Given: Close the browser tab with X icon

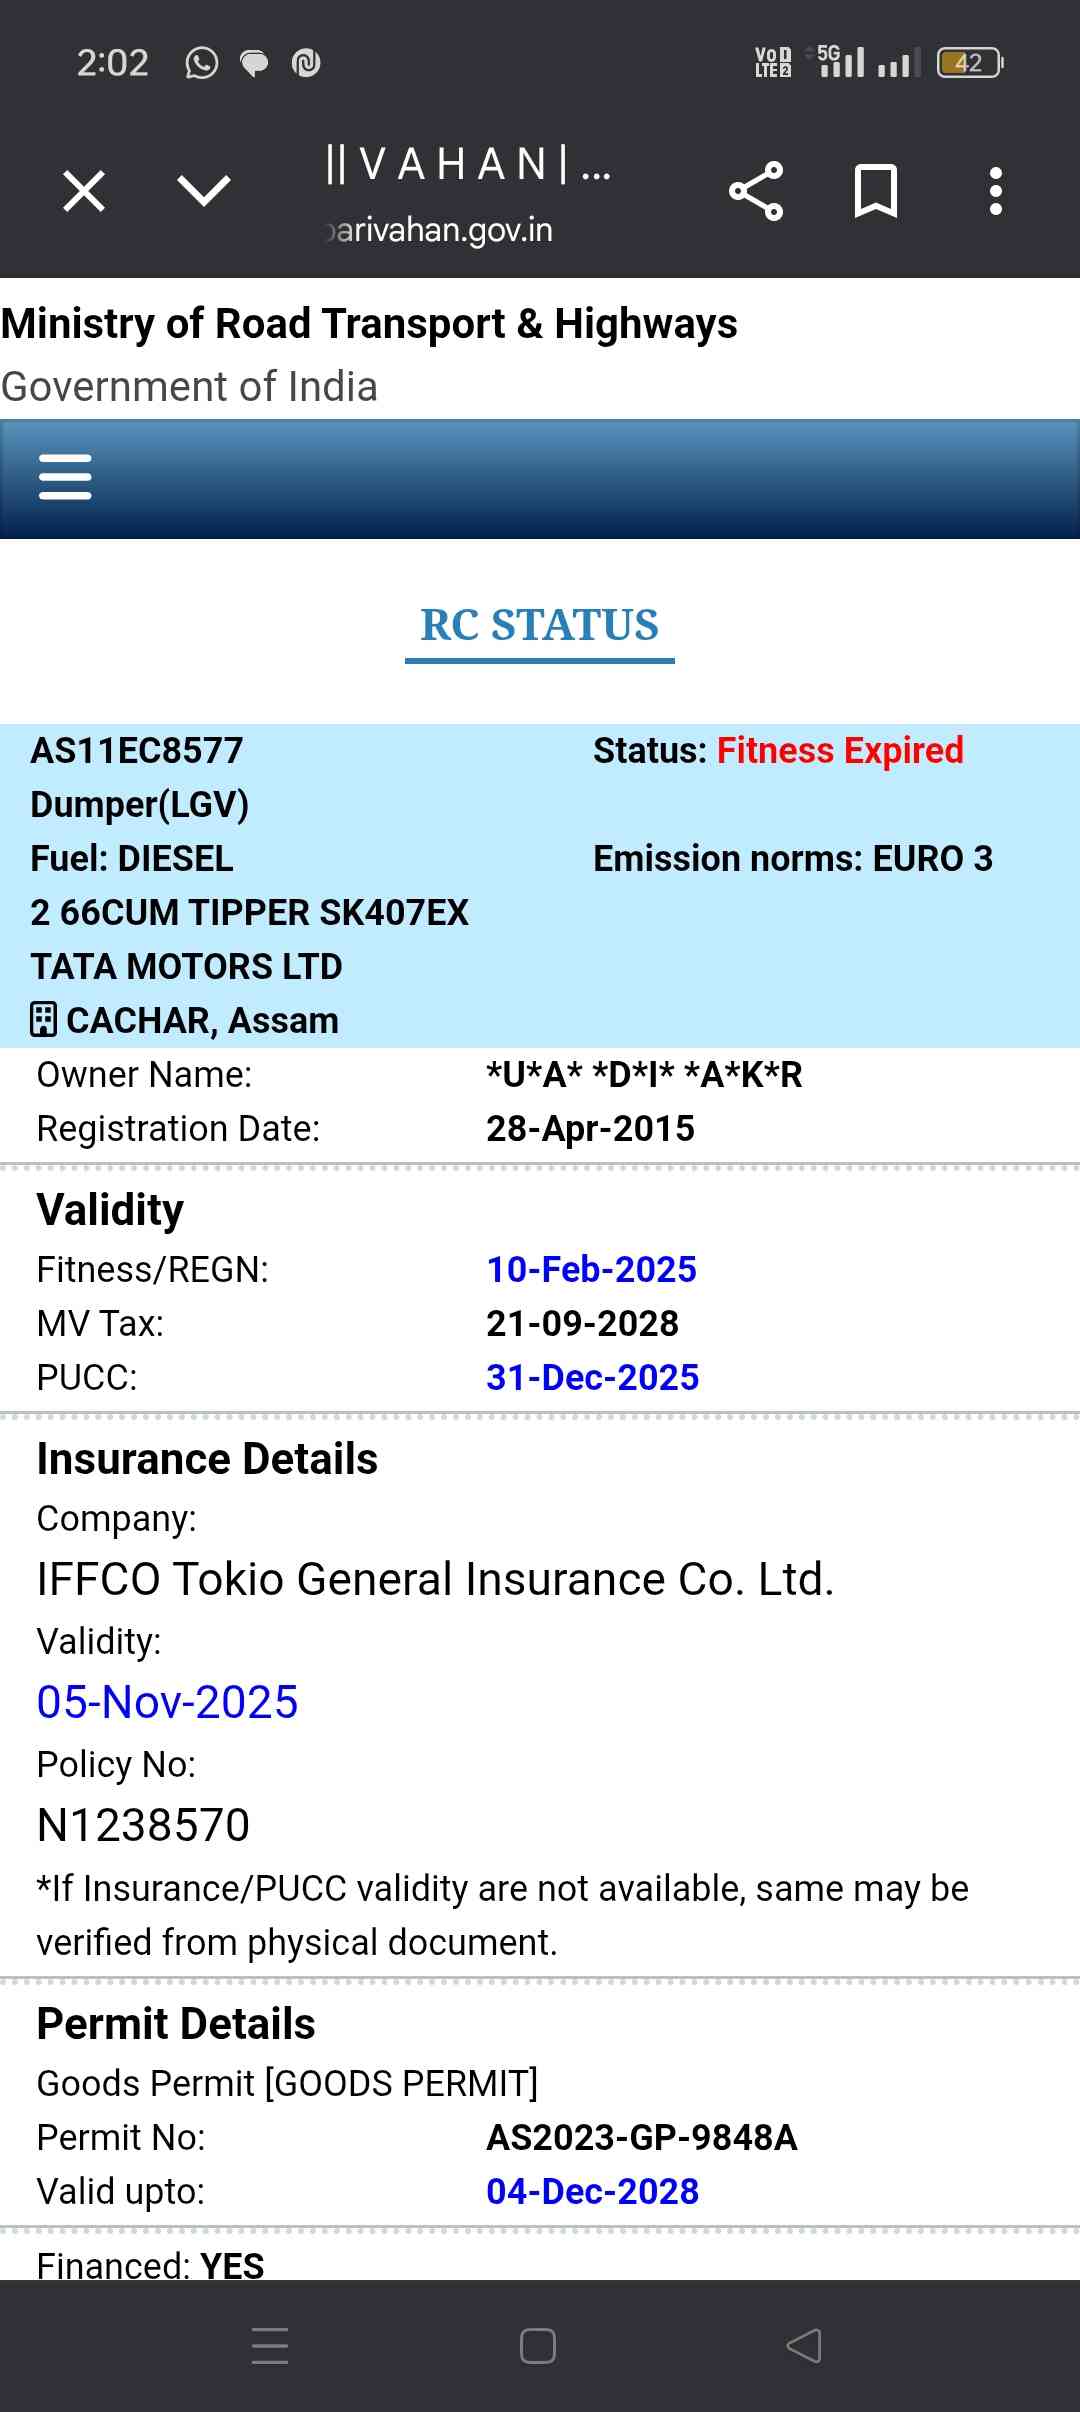Looking at the screenshot, I should point(84,191).
